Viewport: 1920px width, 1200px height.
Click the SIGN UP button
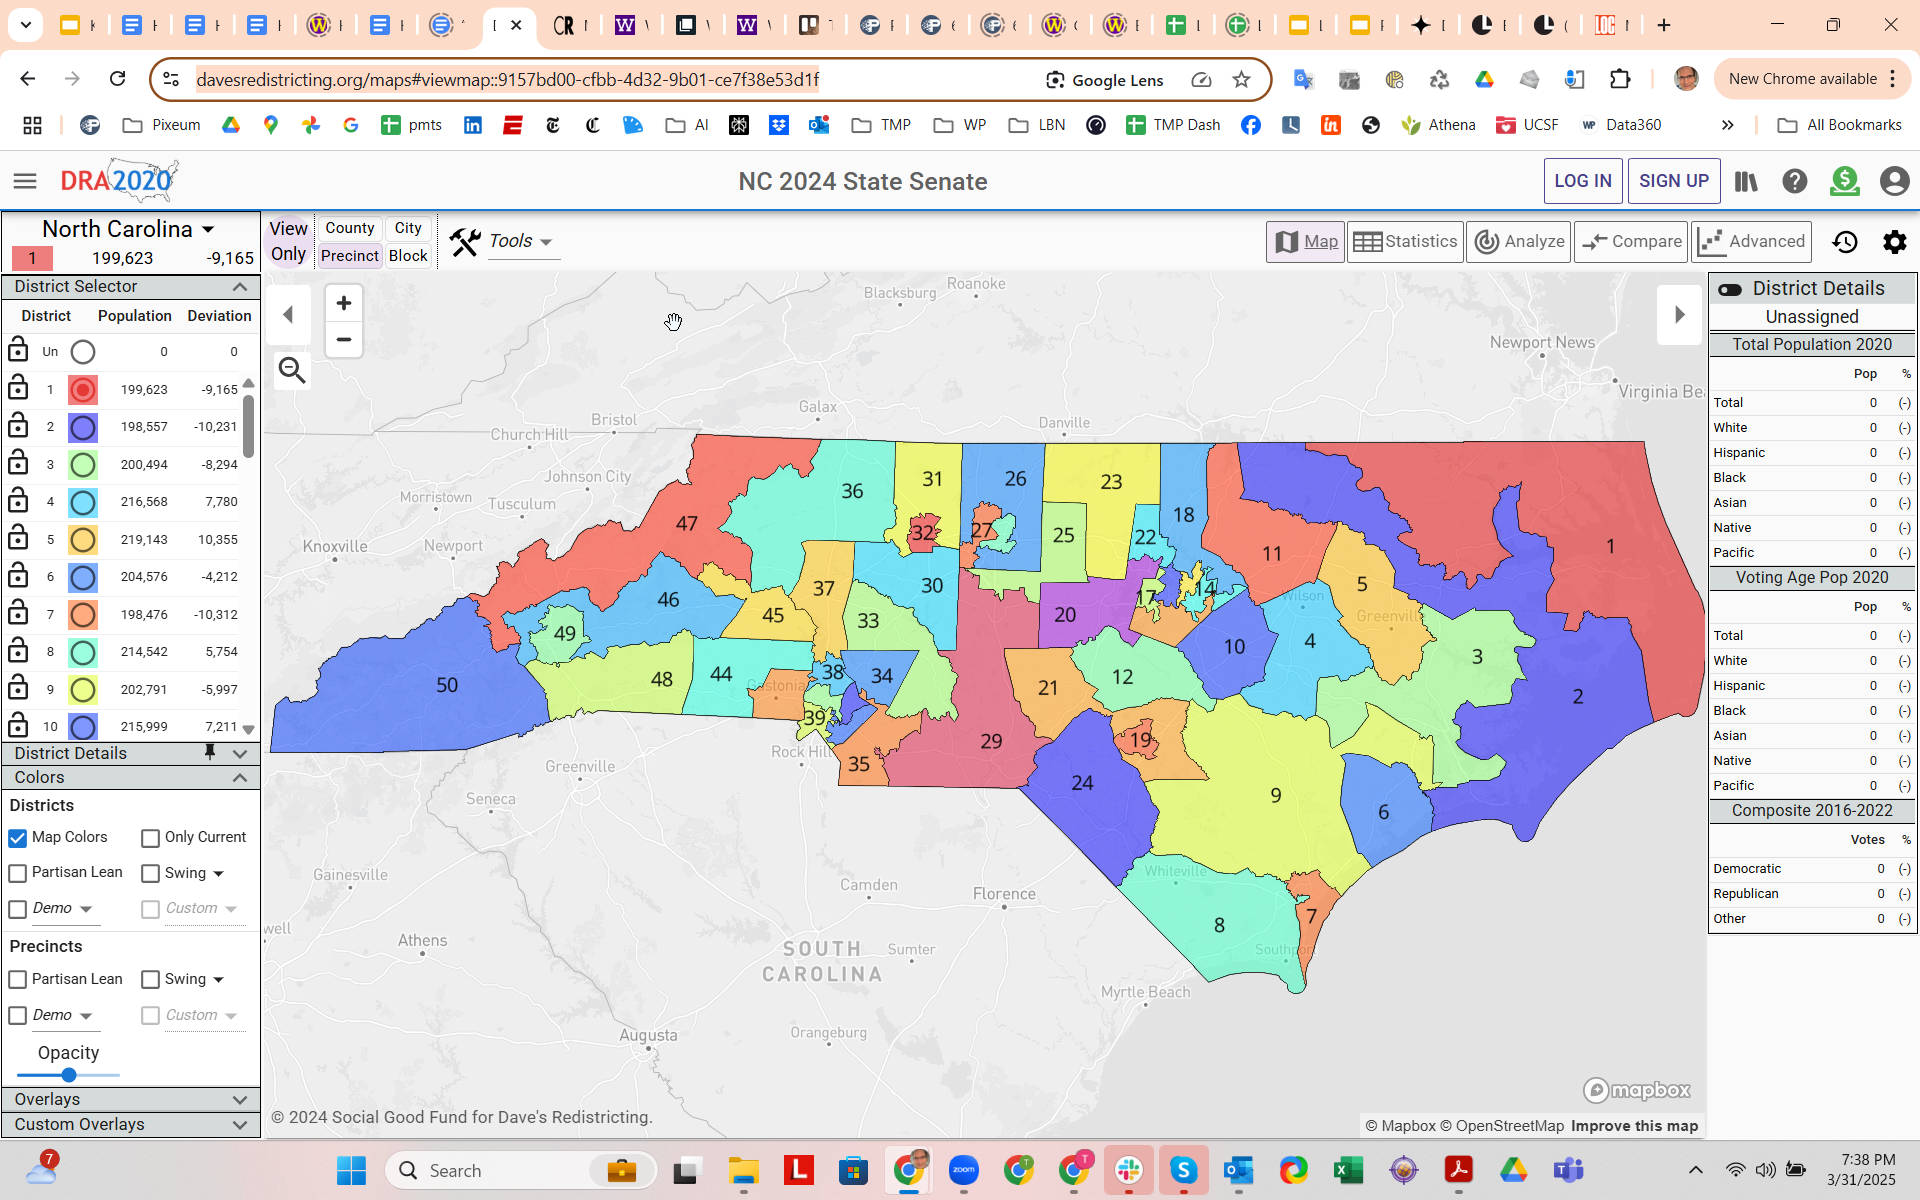pyautogui.click(x=1673, y=181)
